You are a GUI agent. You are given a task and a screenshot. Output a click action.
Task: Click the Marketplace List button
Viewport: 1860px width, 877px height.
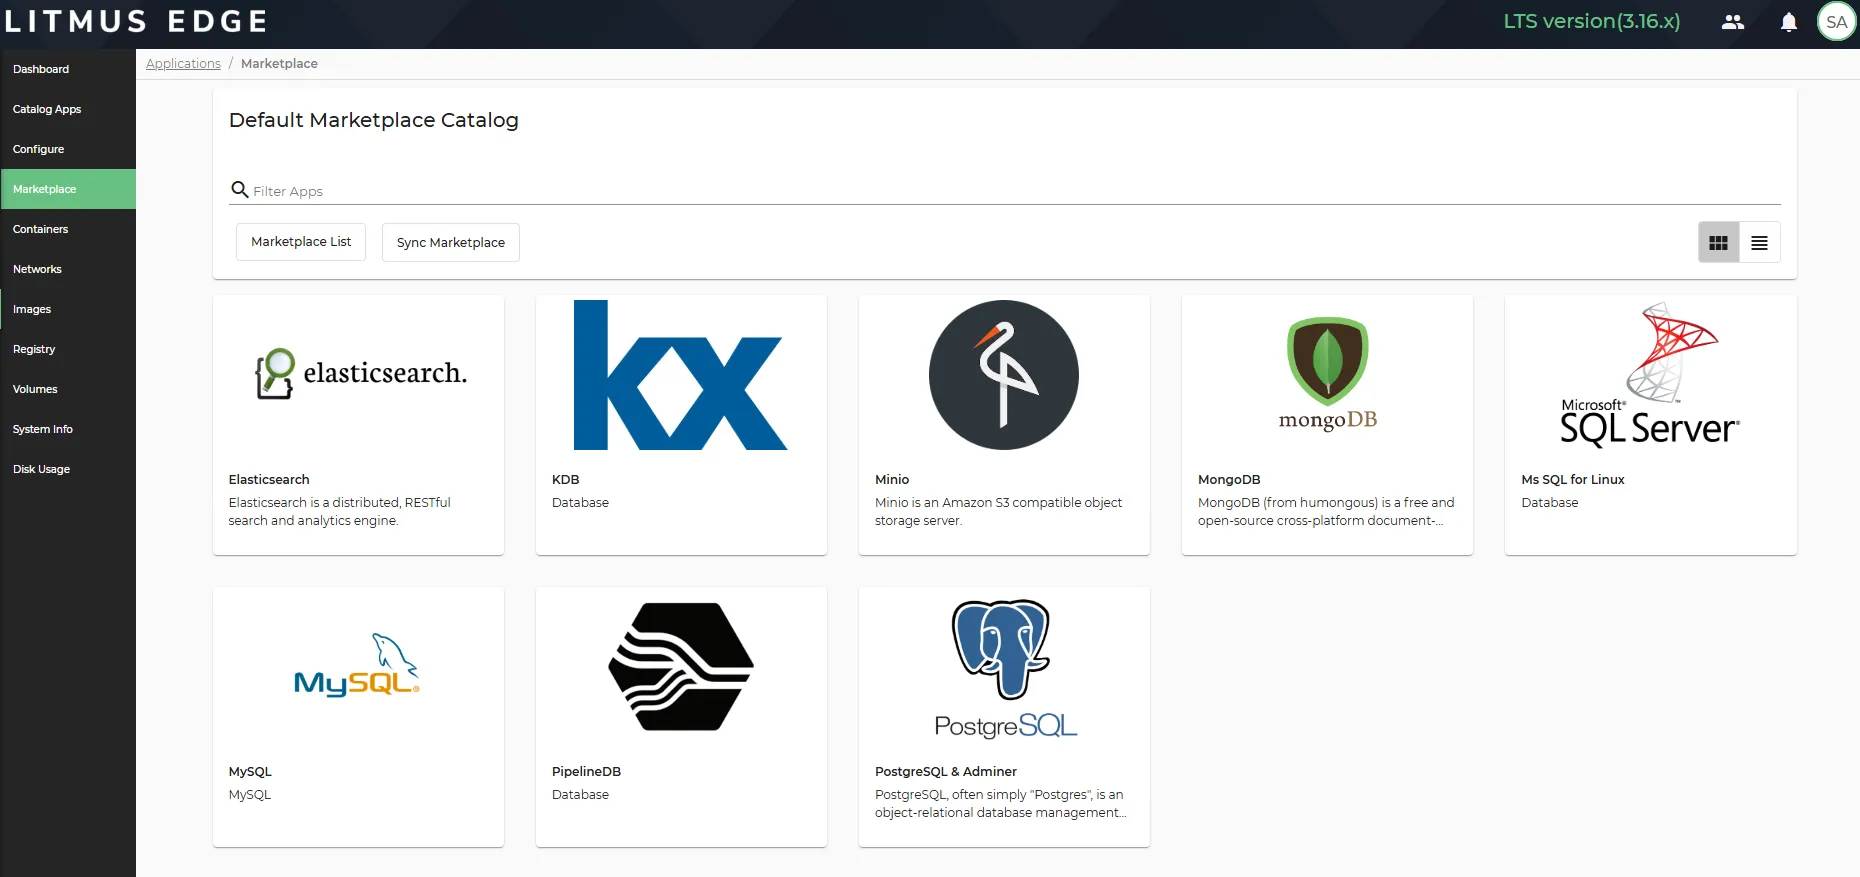(x=301, y=242)
